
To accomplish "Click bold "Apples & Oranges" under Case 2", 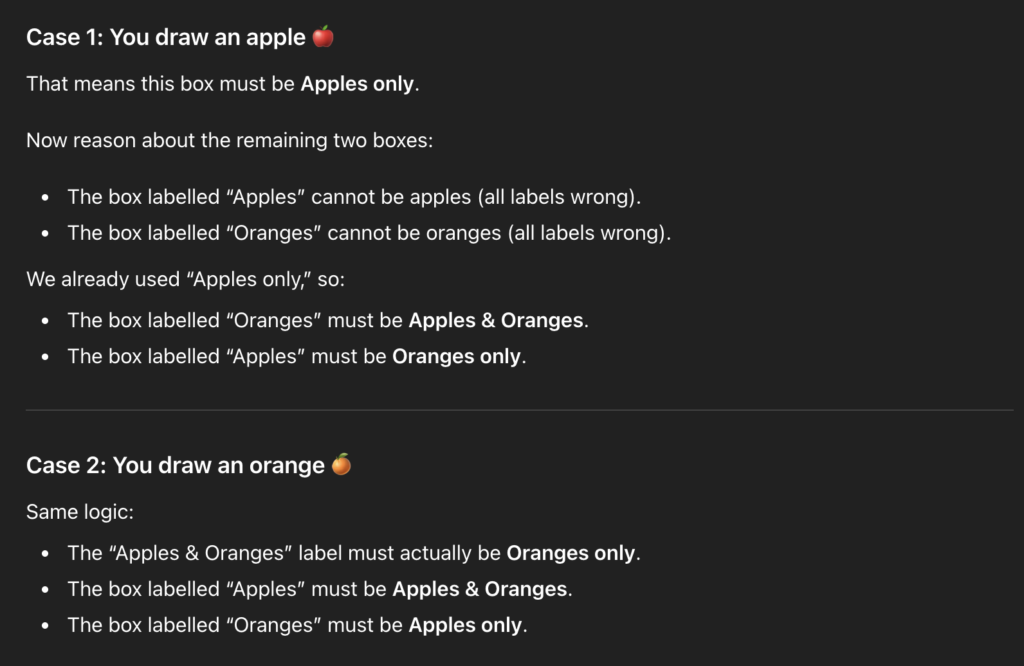I will point(480,589).
